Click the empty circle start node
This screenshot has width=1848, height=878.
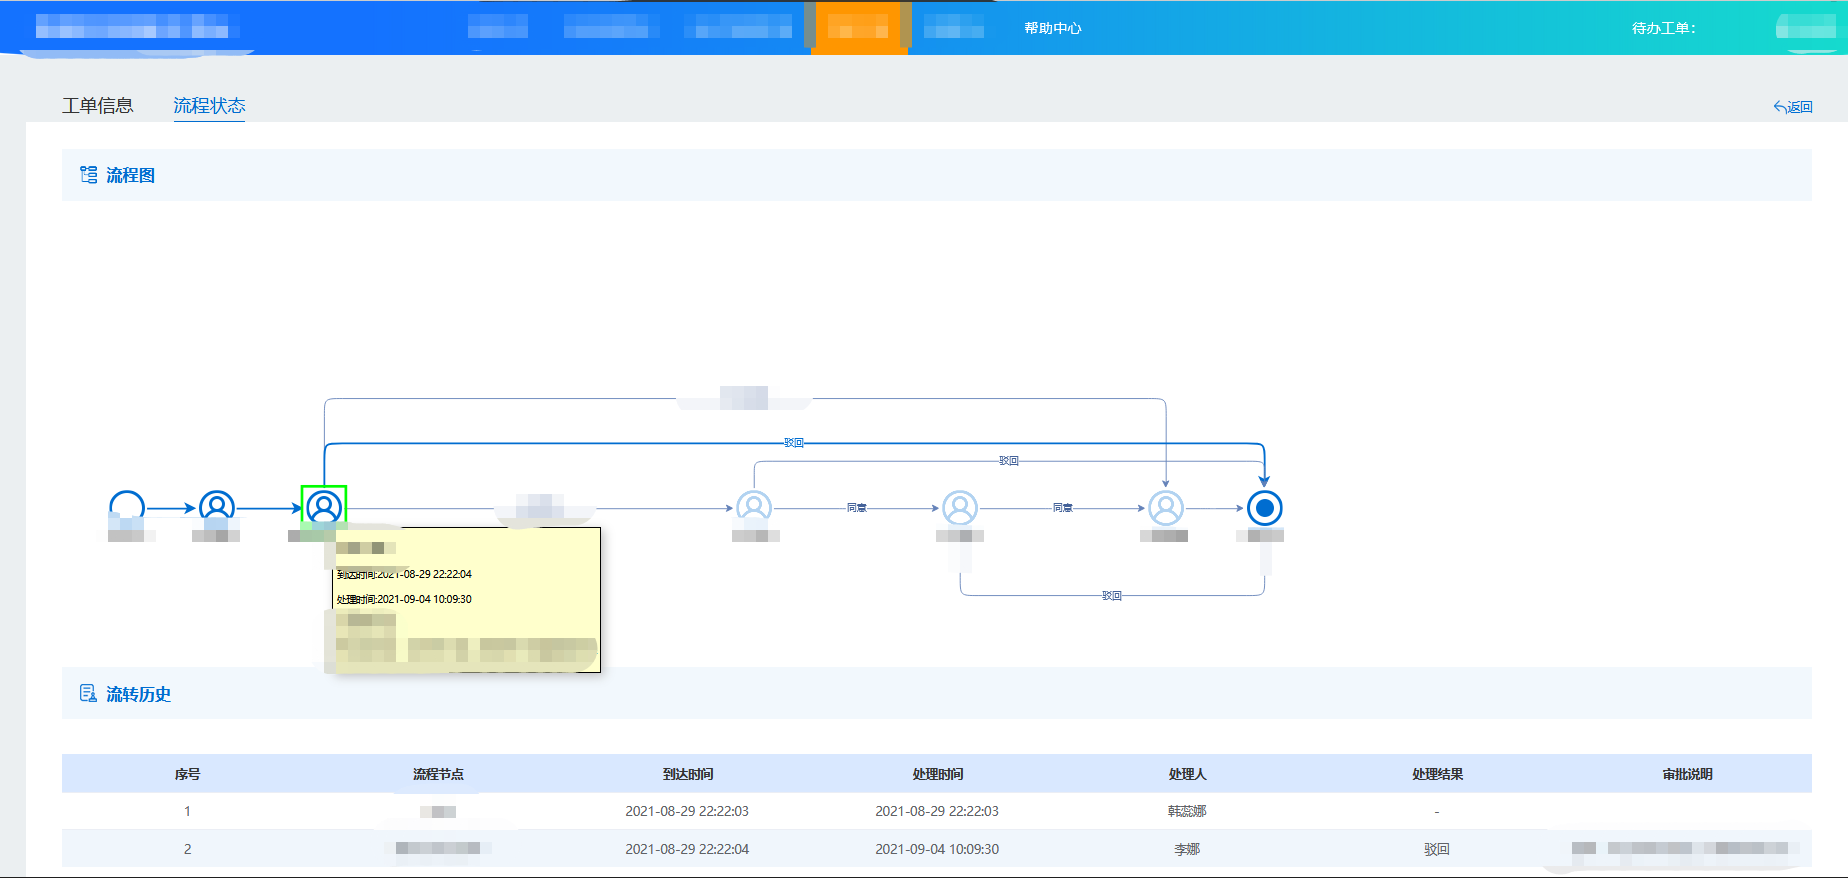(127, 508)
